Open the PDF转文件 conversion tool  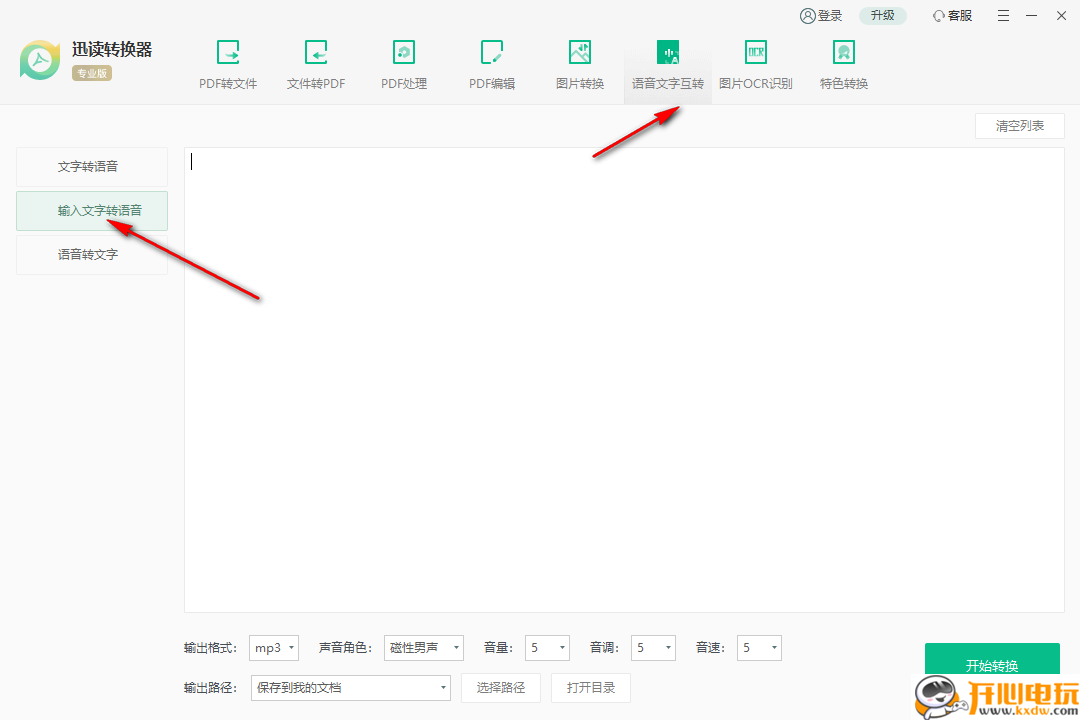(228, 63)
